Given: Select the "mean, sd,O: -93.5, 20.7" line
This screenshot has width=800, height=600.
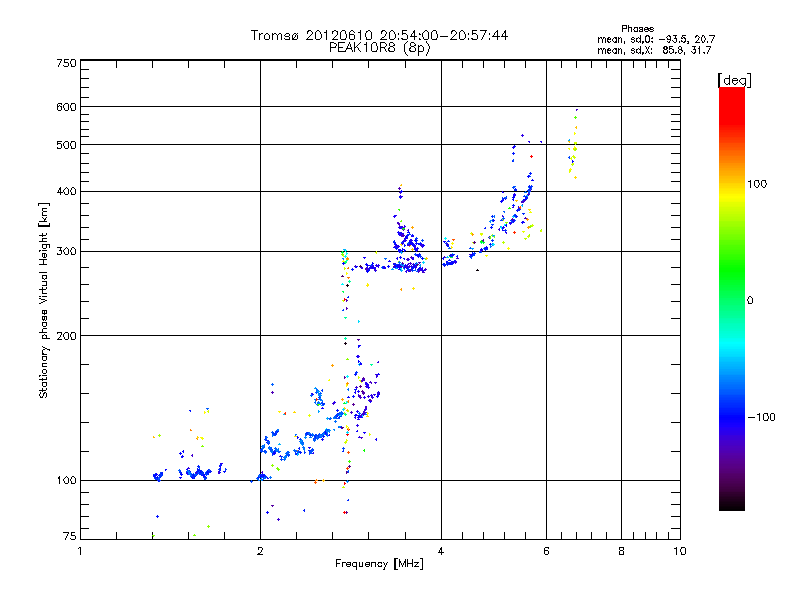Looking at the screenshot, I should [656, 39].
